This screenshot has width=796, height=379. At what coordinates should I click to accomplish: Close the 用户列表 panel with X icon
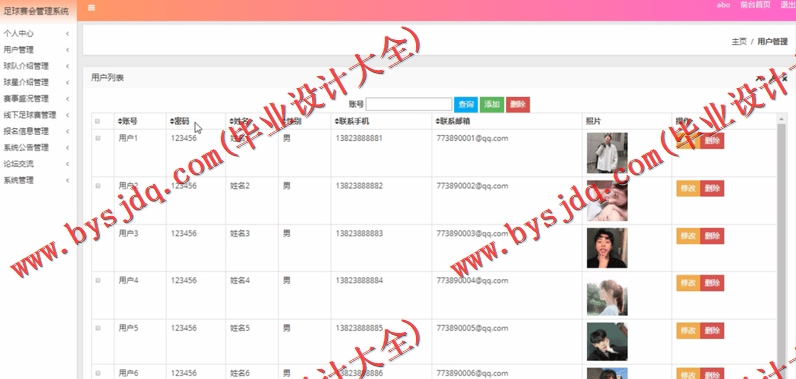(784, 78)
